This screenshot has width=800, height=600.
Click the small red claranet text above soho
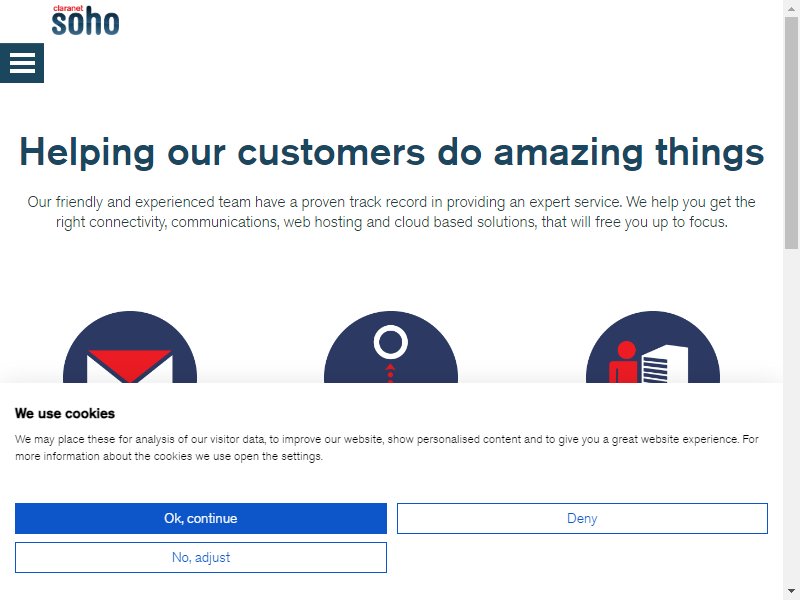pos(68,8)
